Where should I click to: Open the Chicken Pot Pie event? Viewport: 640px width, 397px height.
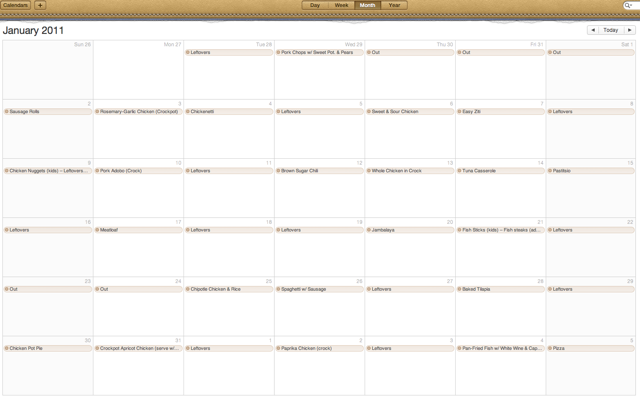coord(48,348)
